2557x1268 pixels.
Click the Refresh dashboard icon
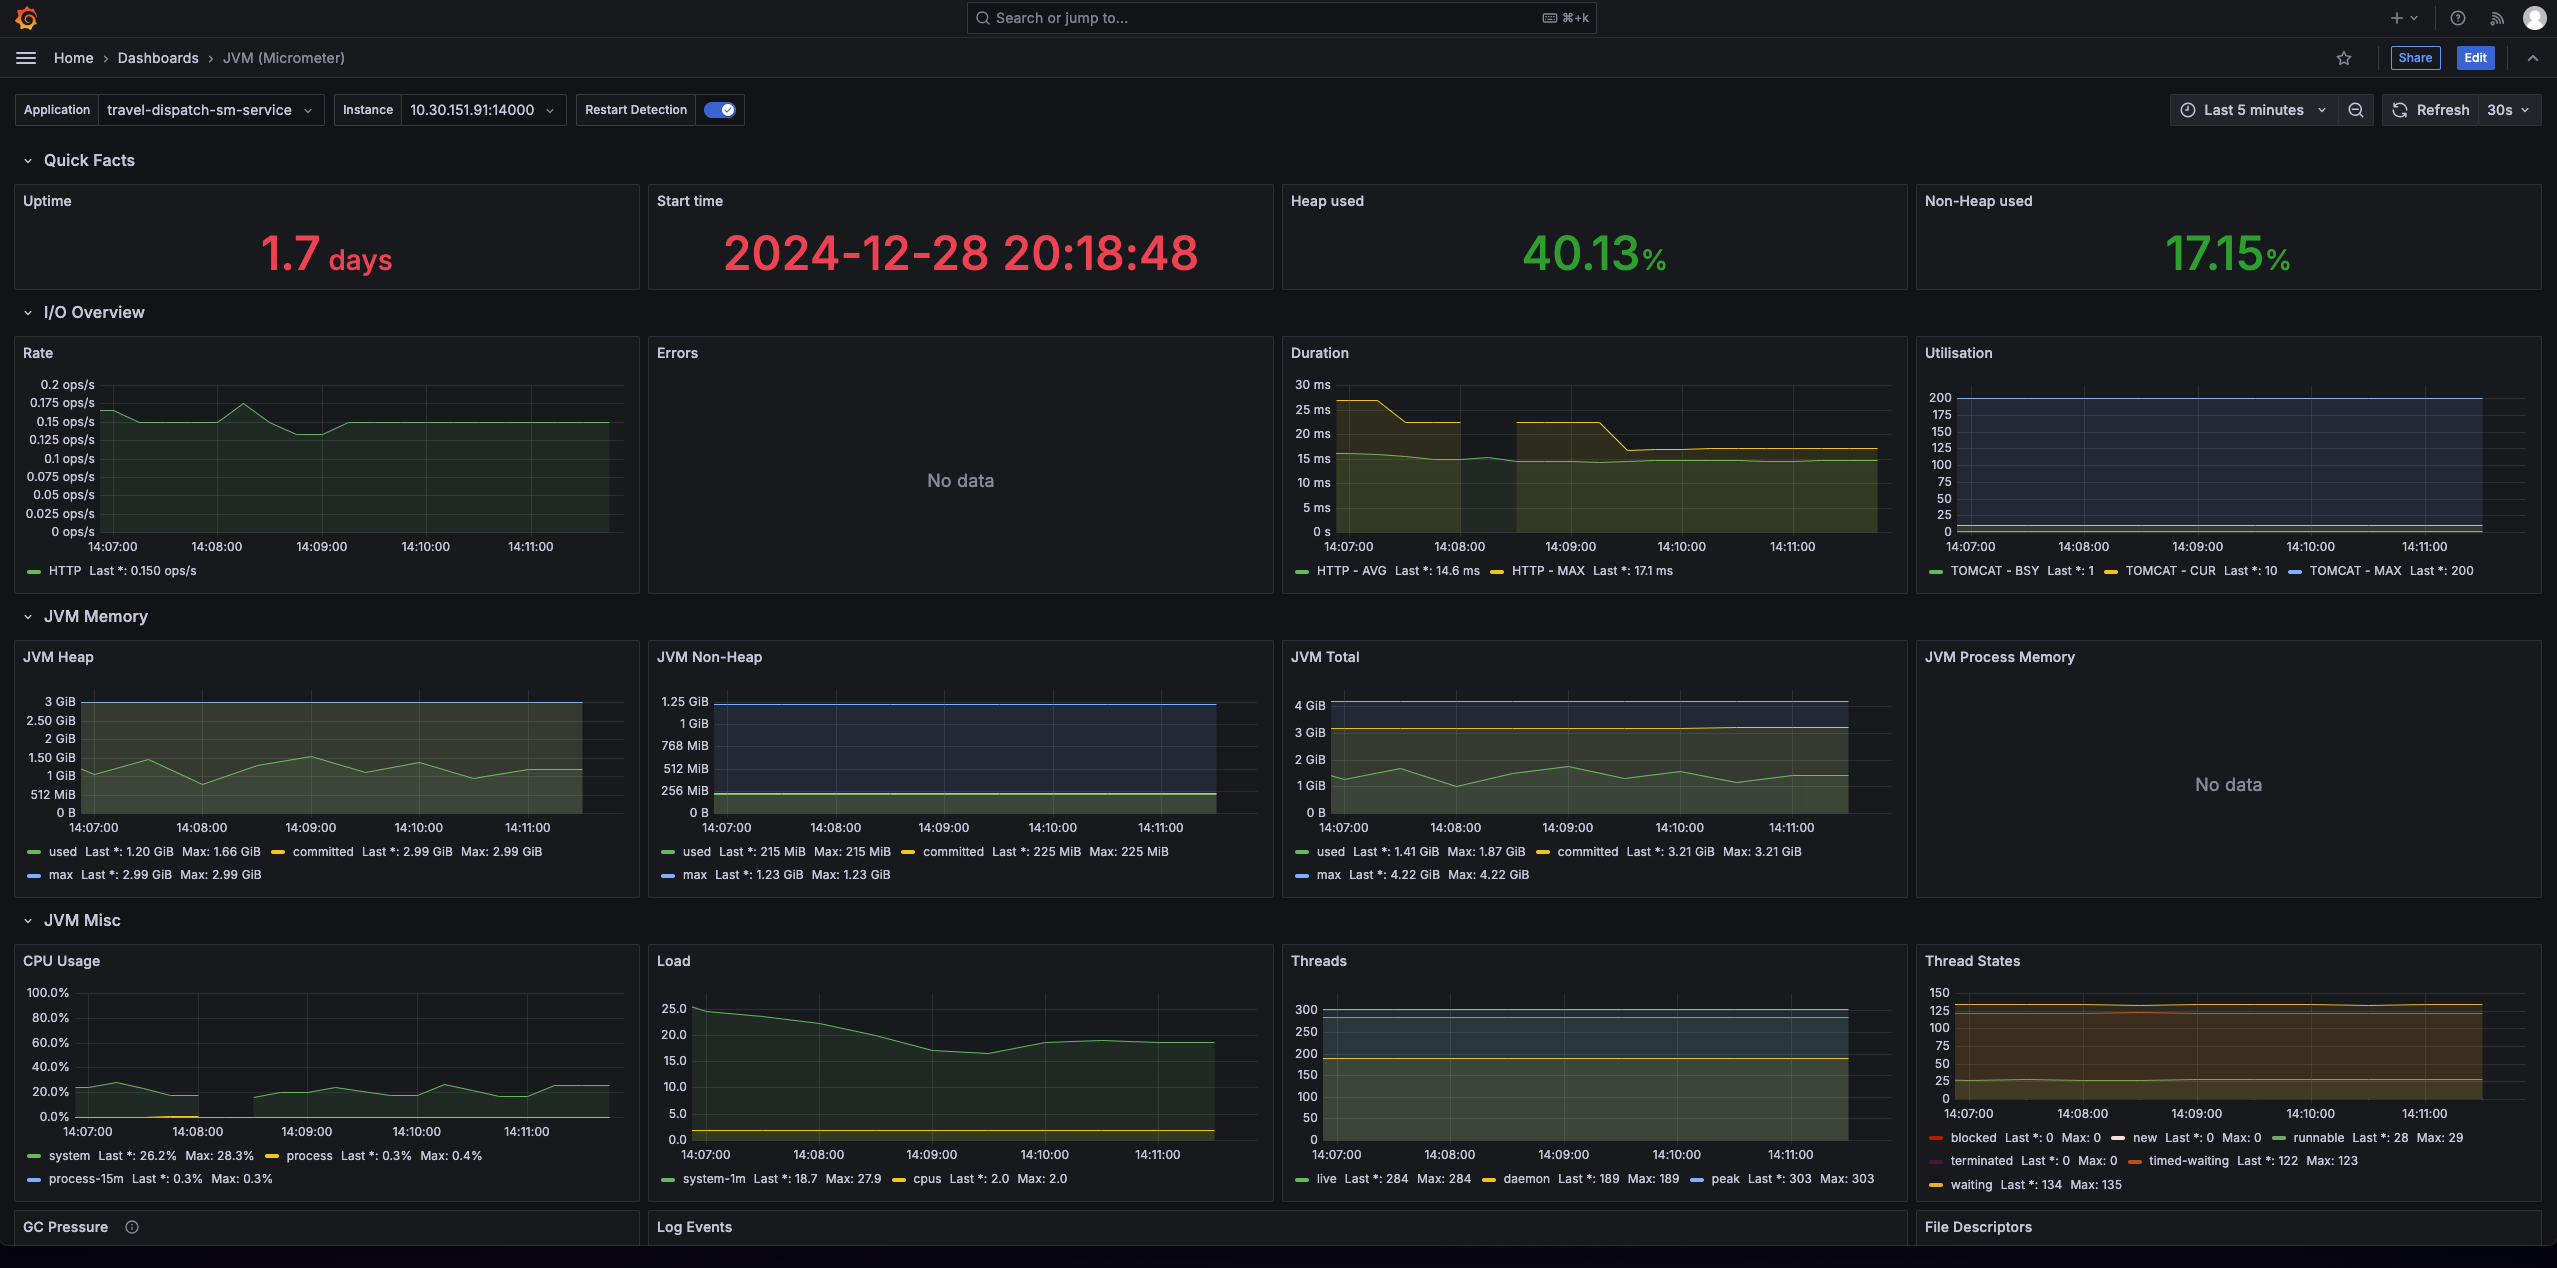point(2400,110)
